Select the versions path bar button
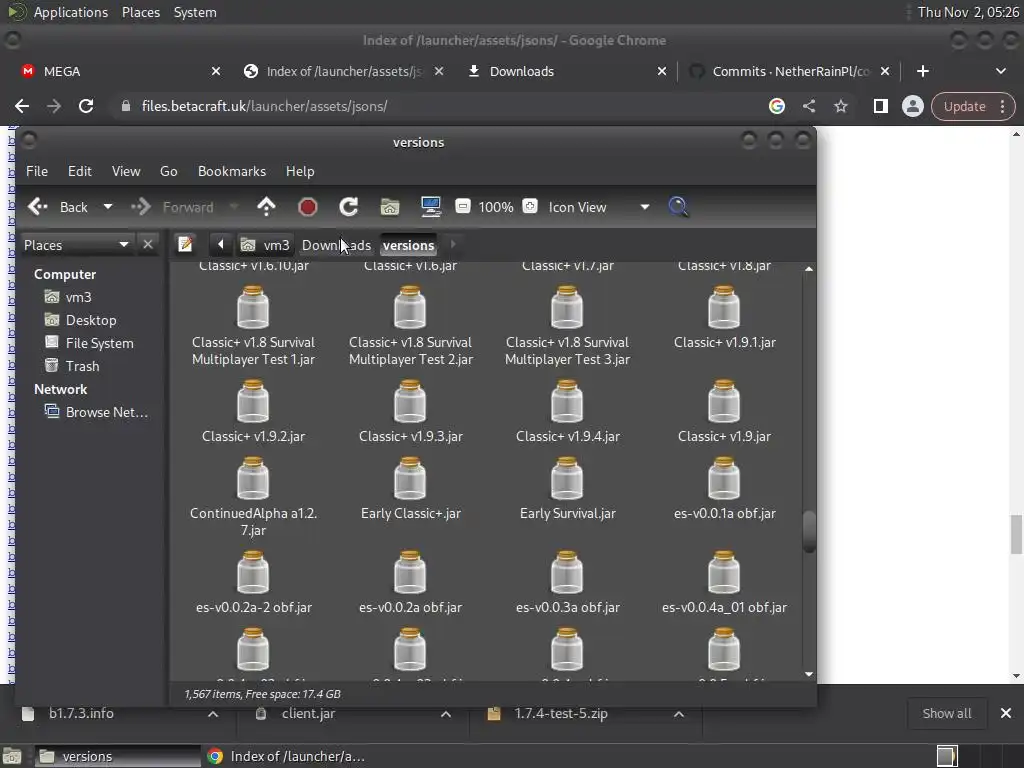1024x768 pixels. pyautogui.click(x=408, y=245)
